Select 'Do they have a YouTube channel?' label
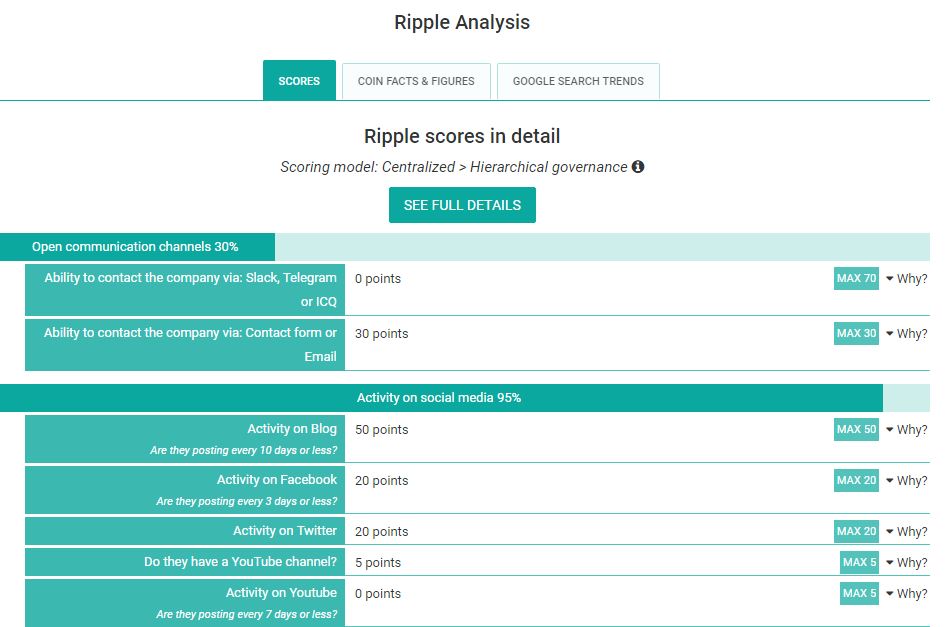Image resolution: width=948 pixels, height=627 pixels. coord(185,562)
